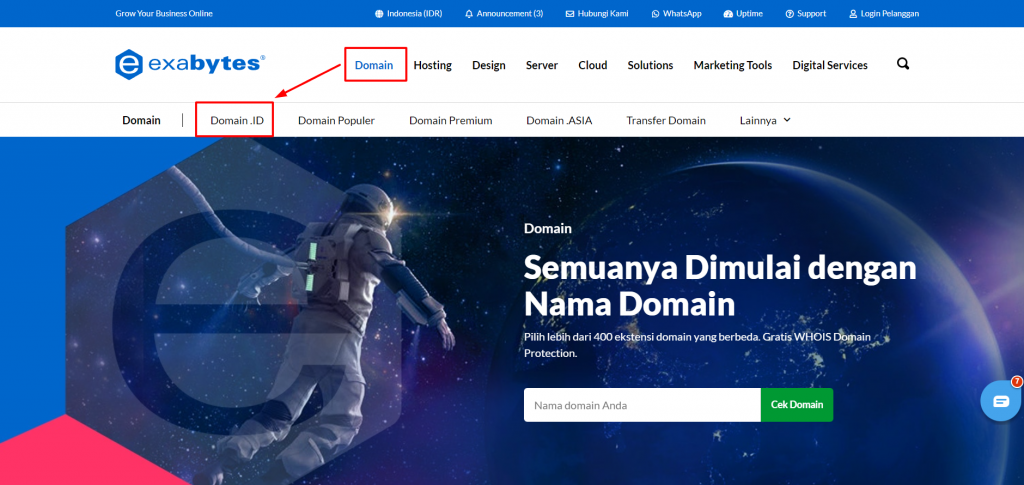This screenshot has height=485, width=1024.
Task: Expand the Lainnya dropdown chevron
Action: (x=787, y=119)
